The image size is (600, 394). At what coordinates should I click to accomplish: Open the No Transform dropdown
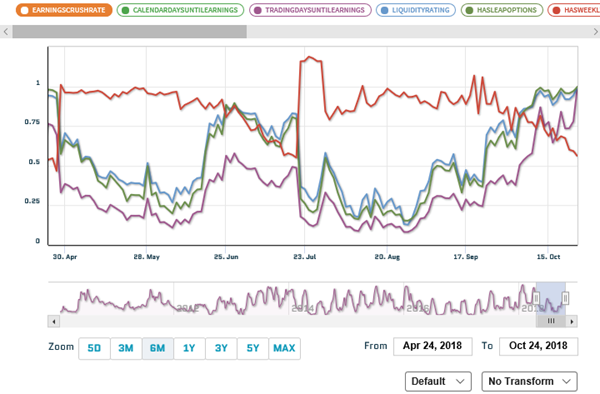coord(529,381)
